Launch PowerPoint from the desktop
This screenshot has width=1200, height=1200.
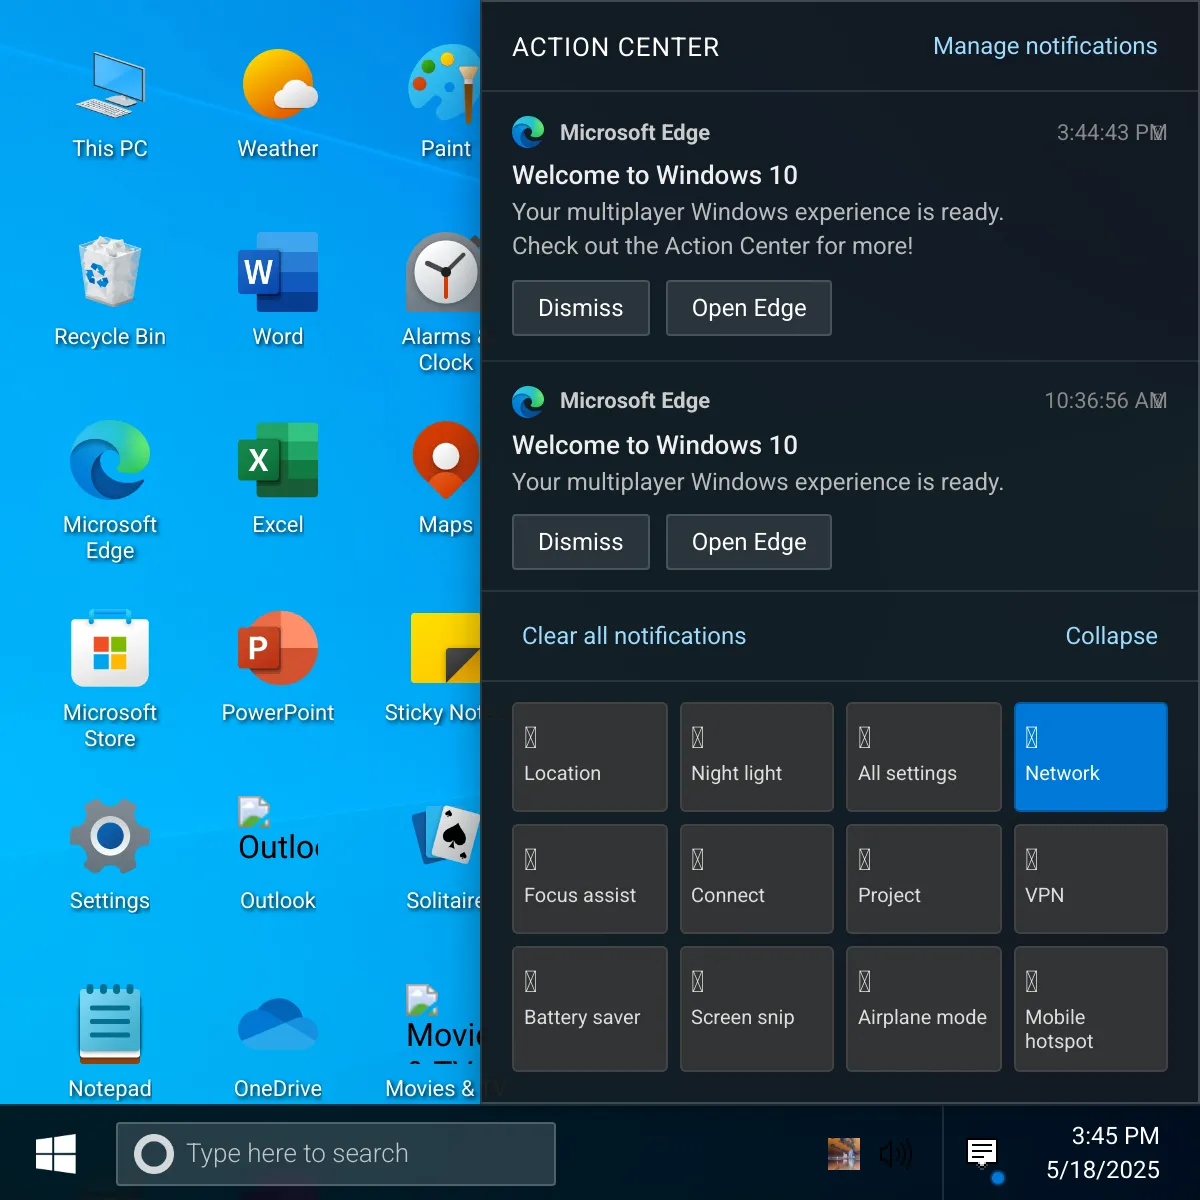tap(278, 668)
